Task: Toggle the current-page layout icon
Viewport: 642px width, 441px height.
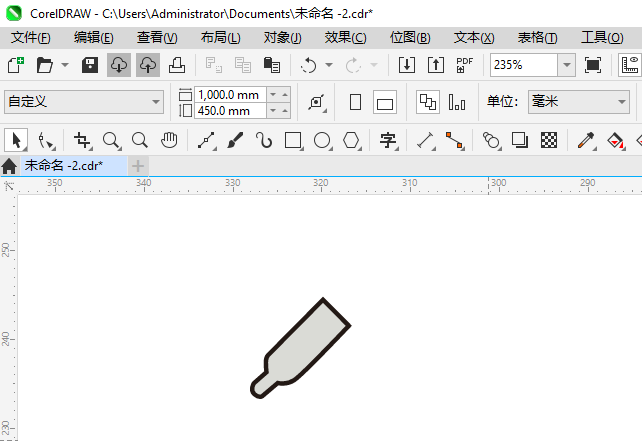Action: click(x=457, y=102)
